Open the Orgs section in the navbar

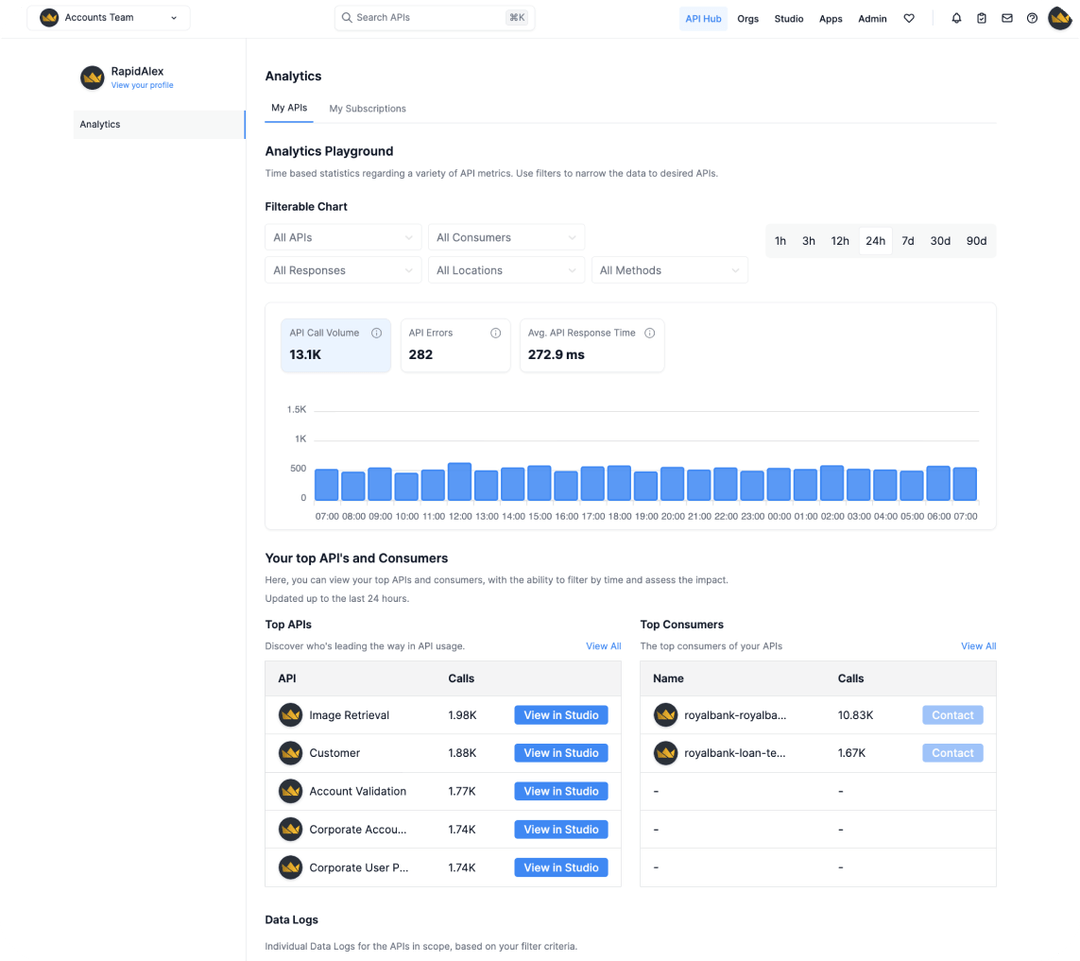pyautogui.click(x=748, y=18)
